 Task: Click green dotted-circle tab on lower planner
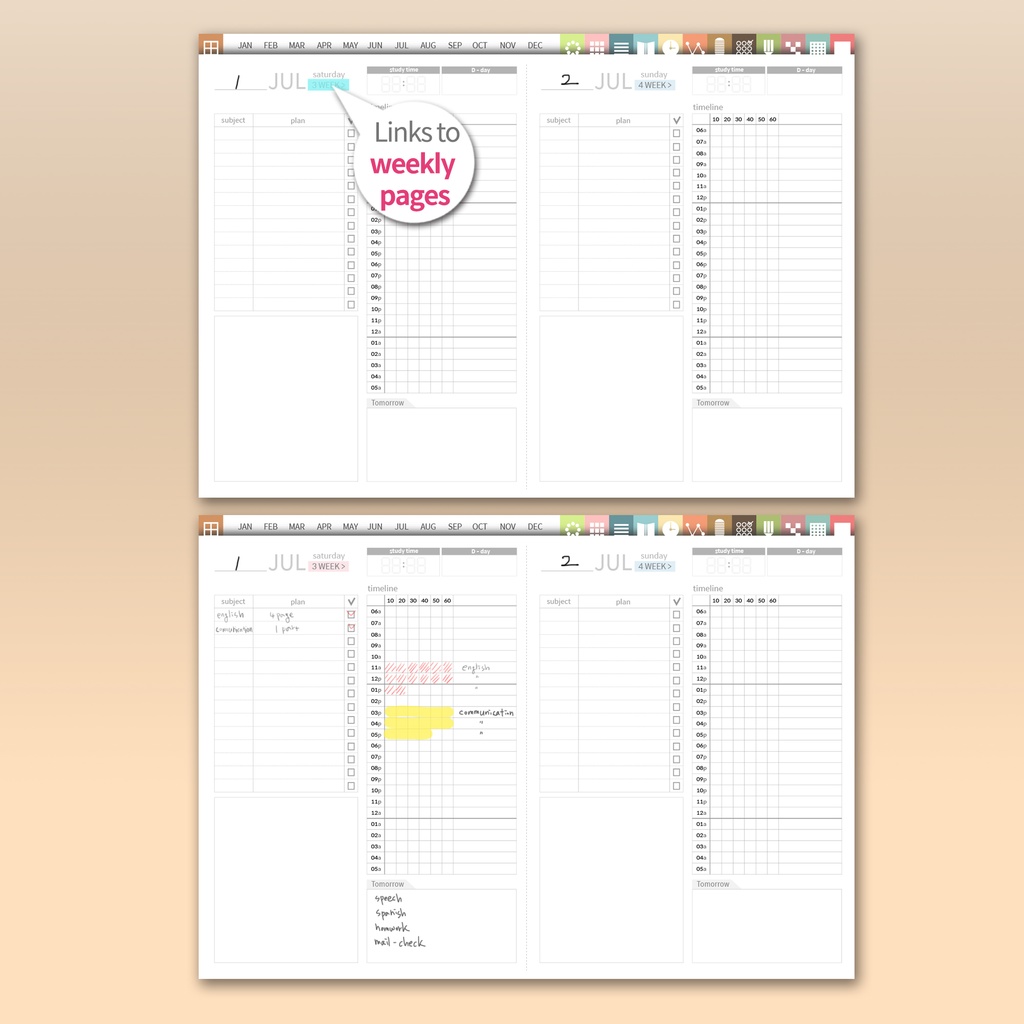[572, 526]
